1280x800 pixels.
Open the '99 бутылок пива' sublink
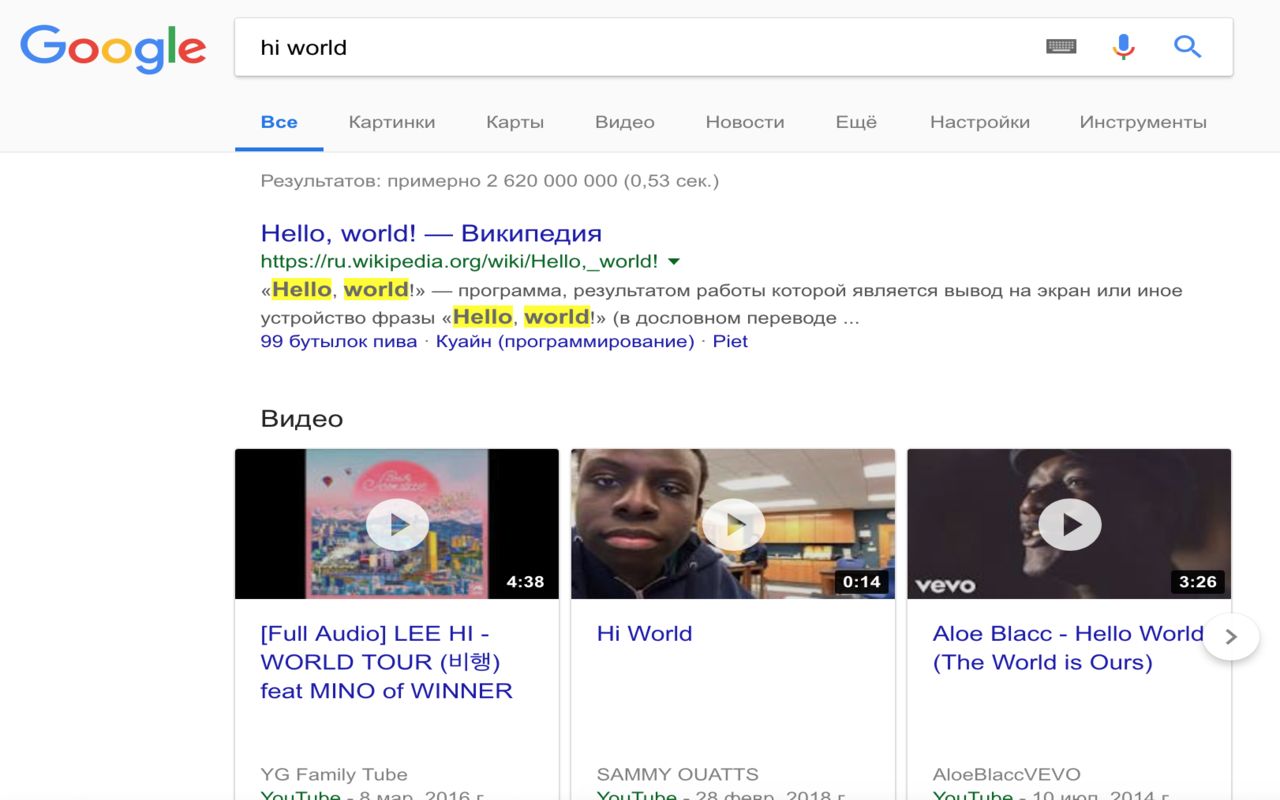339,341
